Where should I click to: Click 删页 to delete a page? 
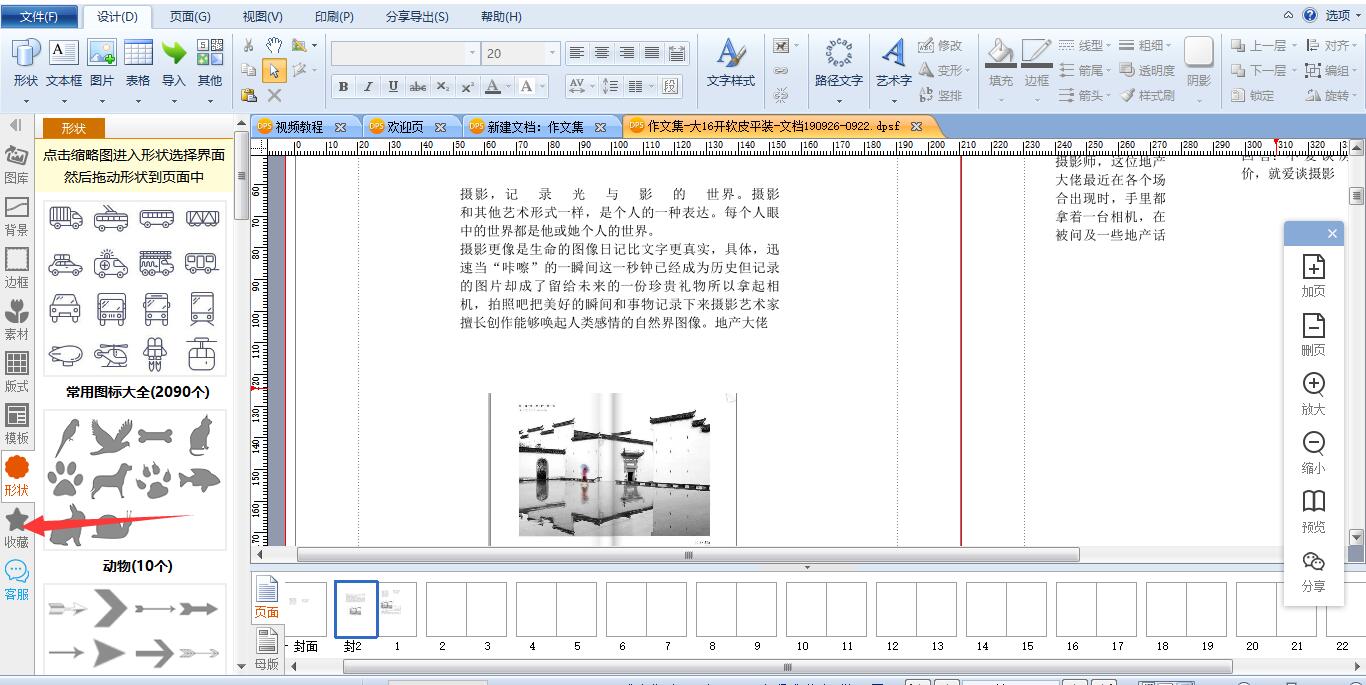(x=1313, y=335)
